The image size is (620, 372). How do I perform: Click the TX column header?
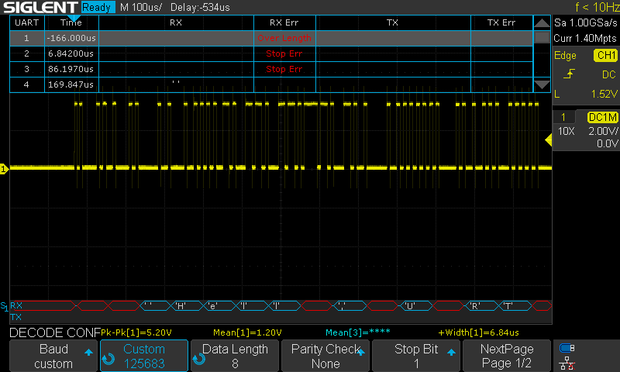pyautogui.click(x=393, y=23)
